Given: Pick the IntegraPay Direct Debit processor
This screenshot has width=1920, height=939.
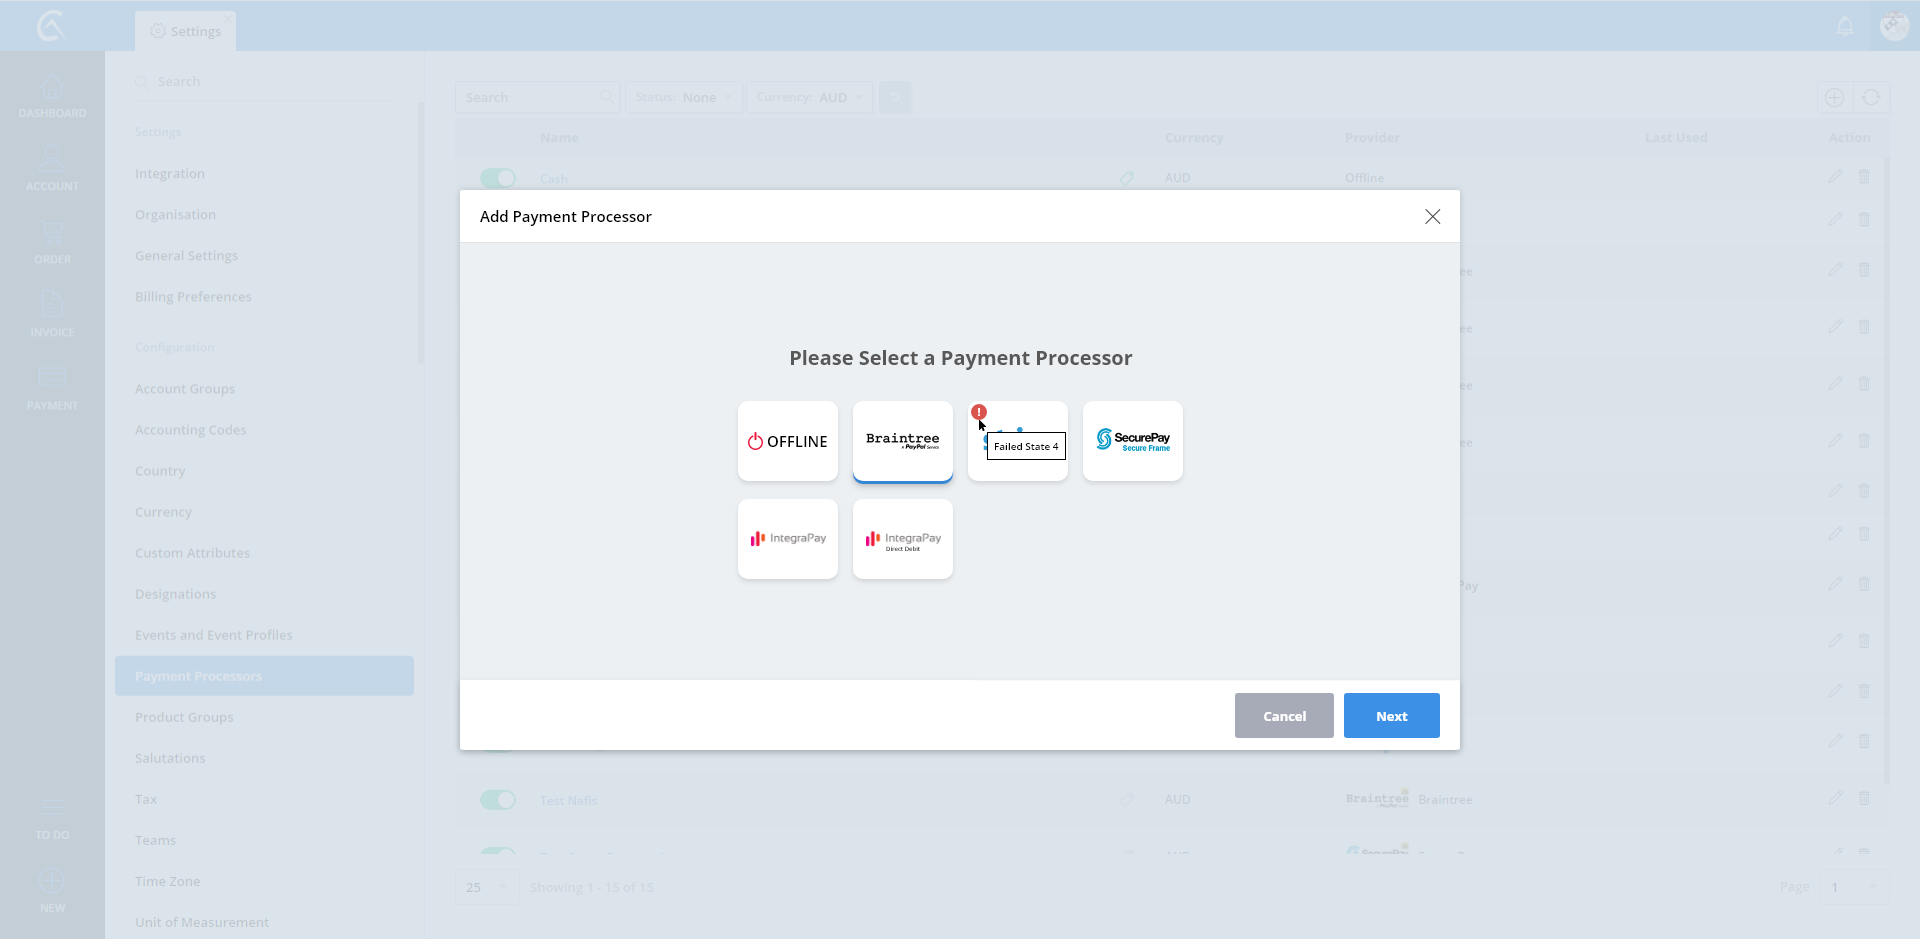Looking at the screenshot, I should (902, 539).
